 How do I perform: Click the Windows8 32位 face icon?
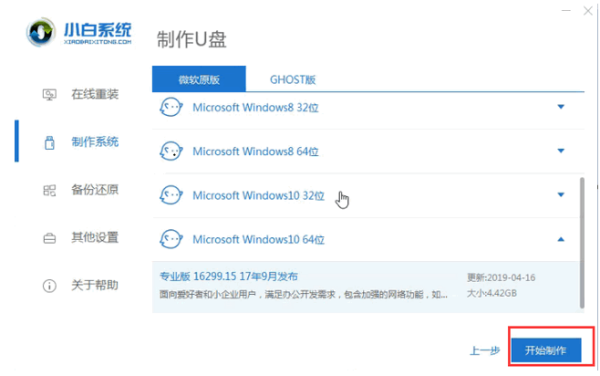pyautogui.click(x=171, y=107)
